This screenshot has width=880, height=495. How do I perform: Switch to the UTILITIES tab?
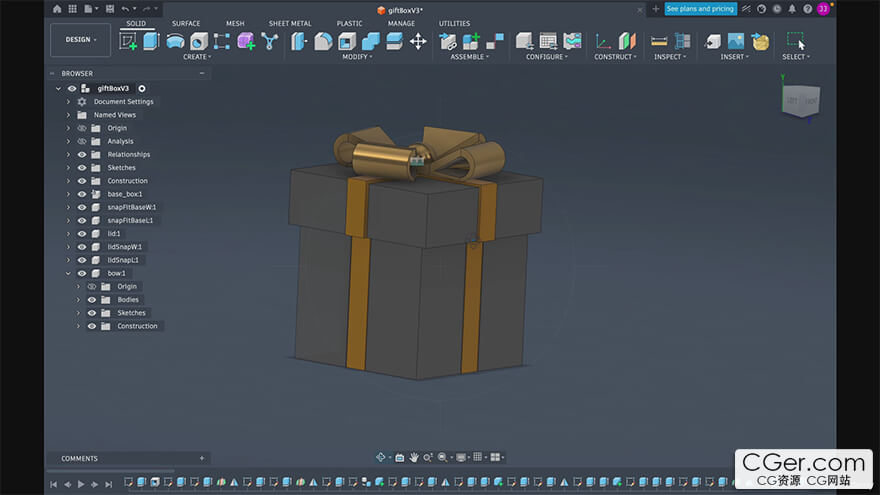454,24
